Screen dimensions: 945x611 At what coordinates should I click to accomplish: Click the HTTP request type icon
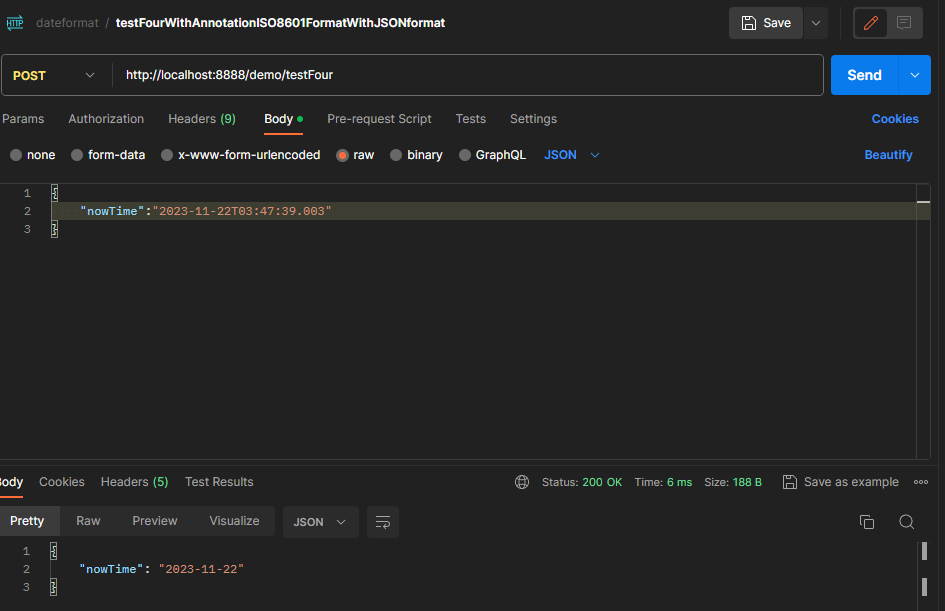(15, 22)
